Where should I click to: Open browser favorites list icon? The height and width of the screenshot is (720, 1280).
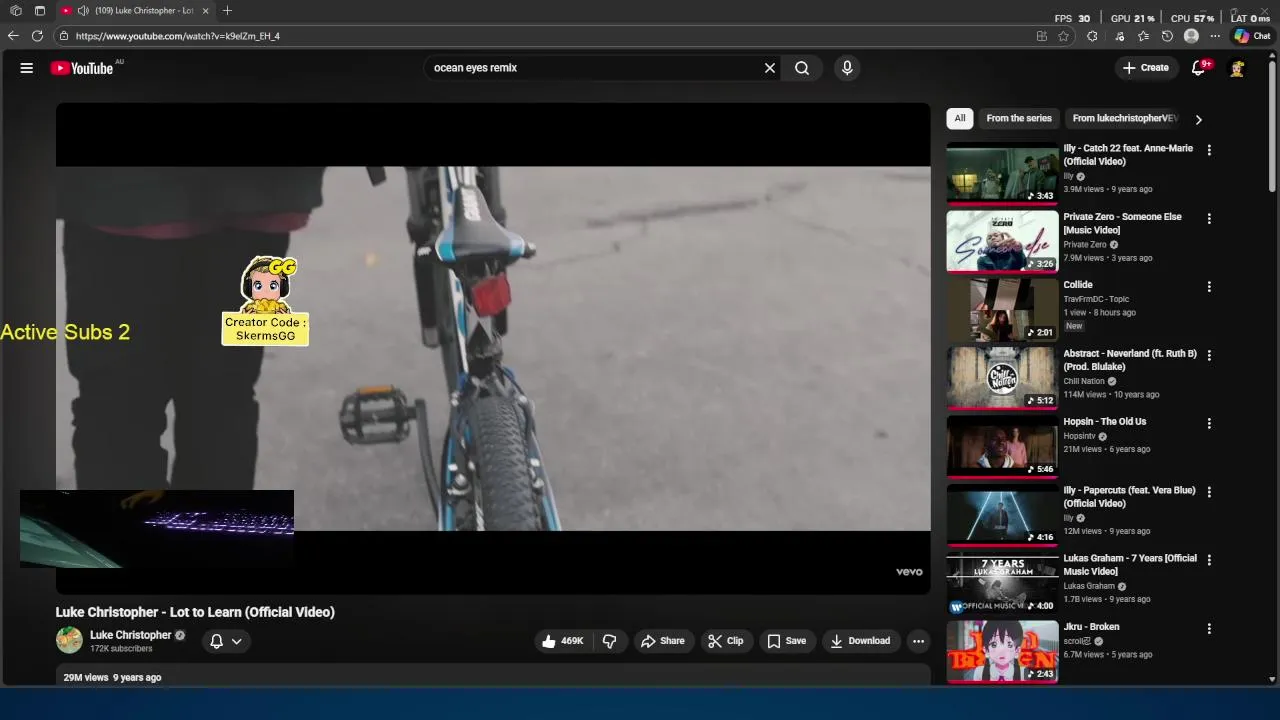pyautogui.click(x=1143, y=36)
